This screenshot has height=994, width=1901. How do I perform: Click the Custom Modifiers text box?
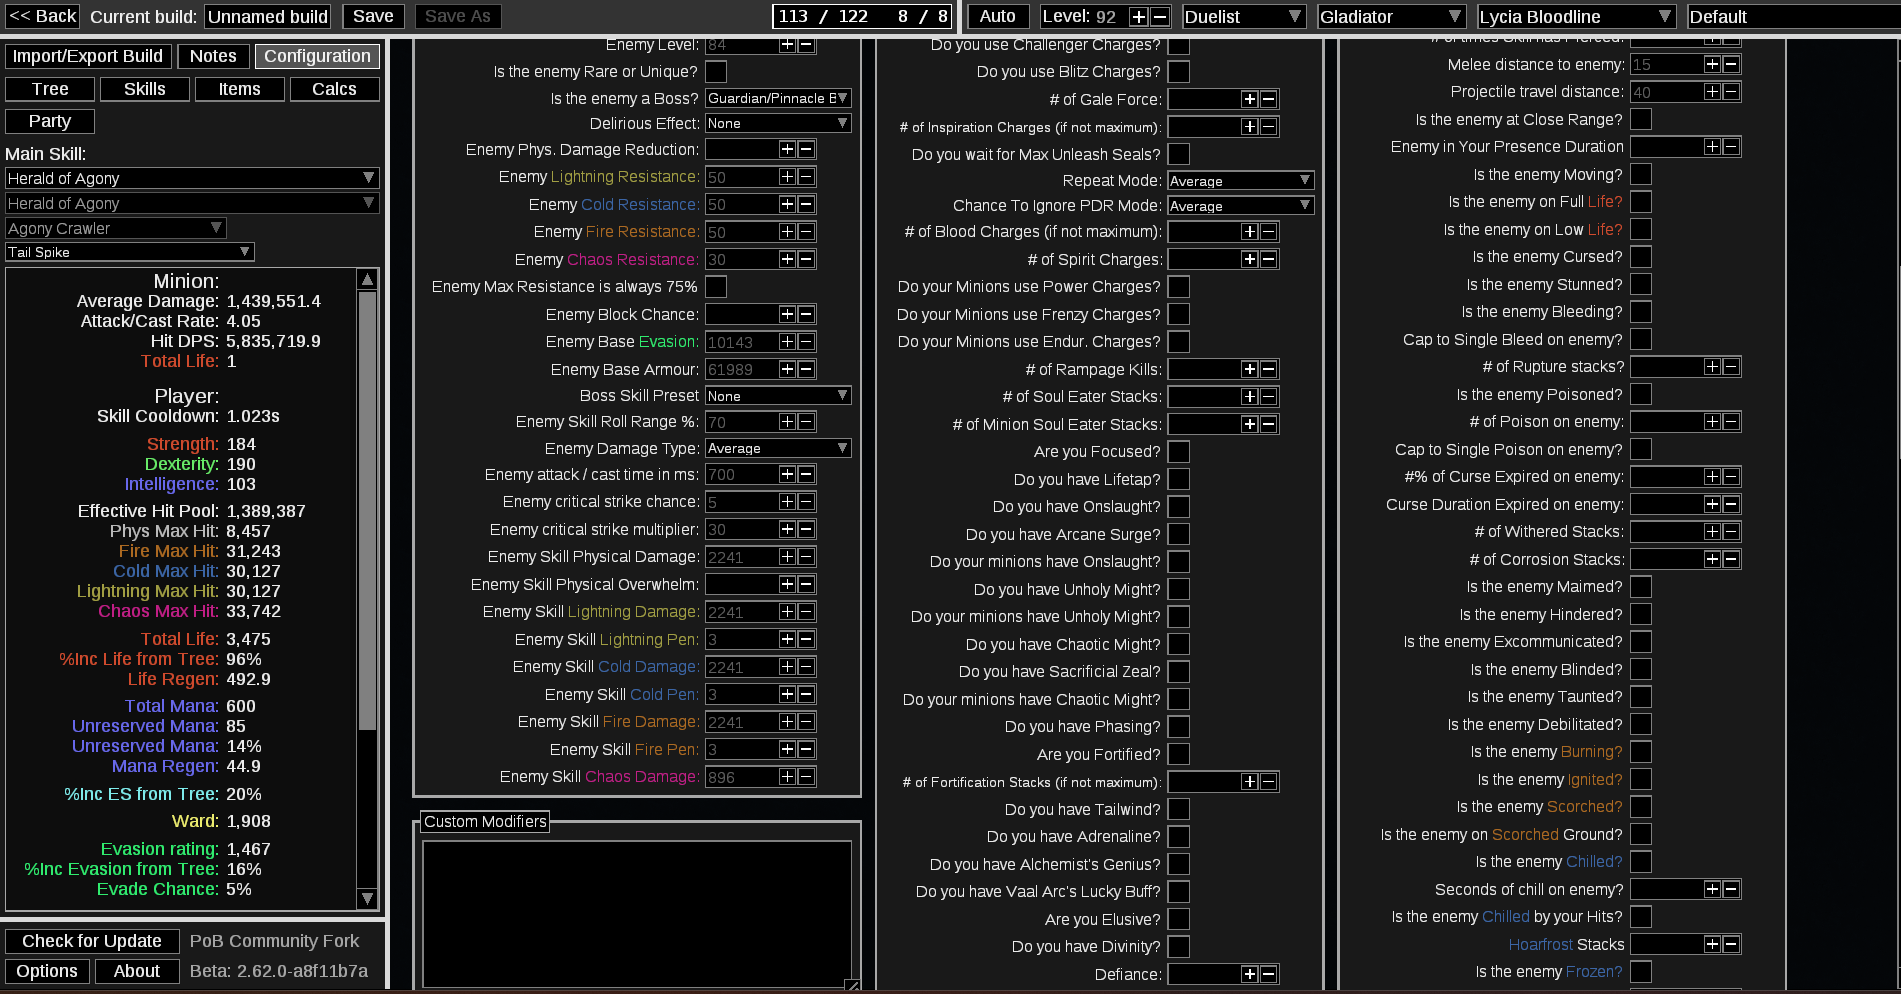click(x=637, y=913)
